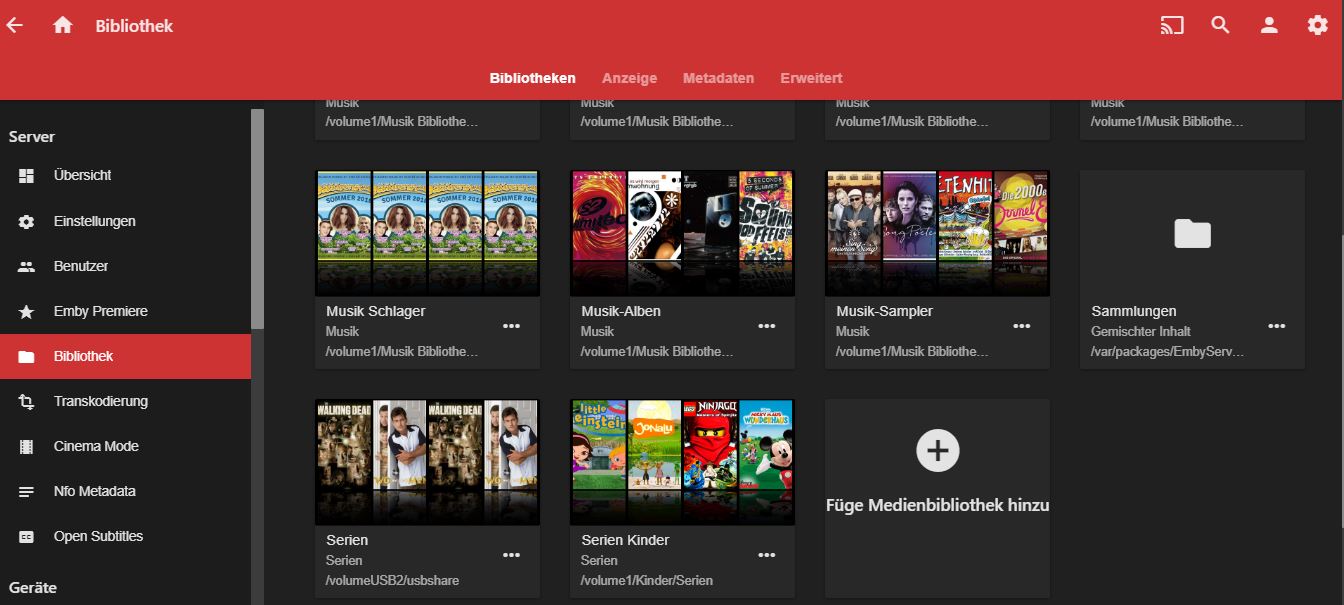
Task: Select Nfo Metadata in the sidebar
Action: [125, 492]
